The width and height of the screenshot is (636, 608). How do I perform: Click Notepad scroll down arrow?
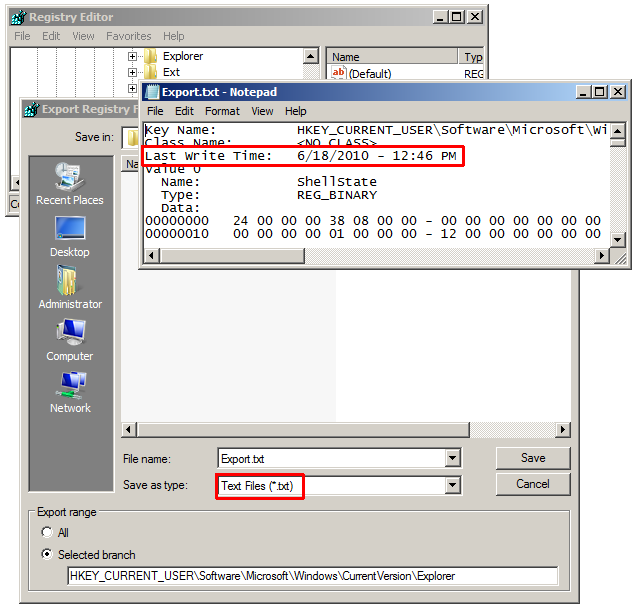[x=617, y=240]
